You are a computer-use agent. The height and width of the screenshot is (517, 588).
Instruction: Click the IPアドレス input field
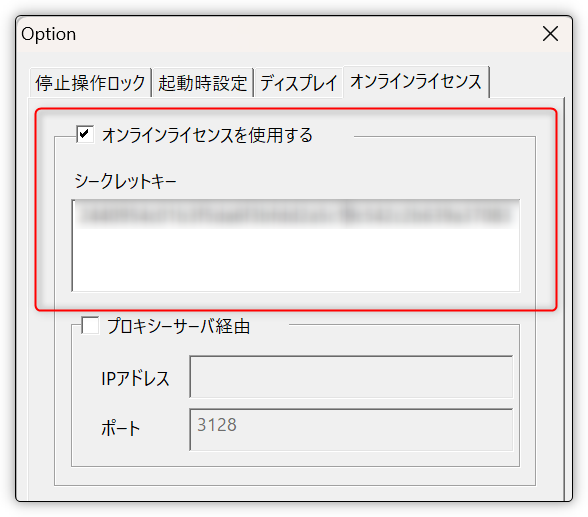(x=351, y=377)
